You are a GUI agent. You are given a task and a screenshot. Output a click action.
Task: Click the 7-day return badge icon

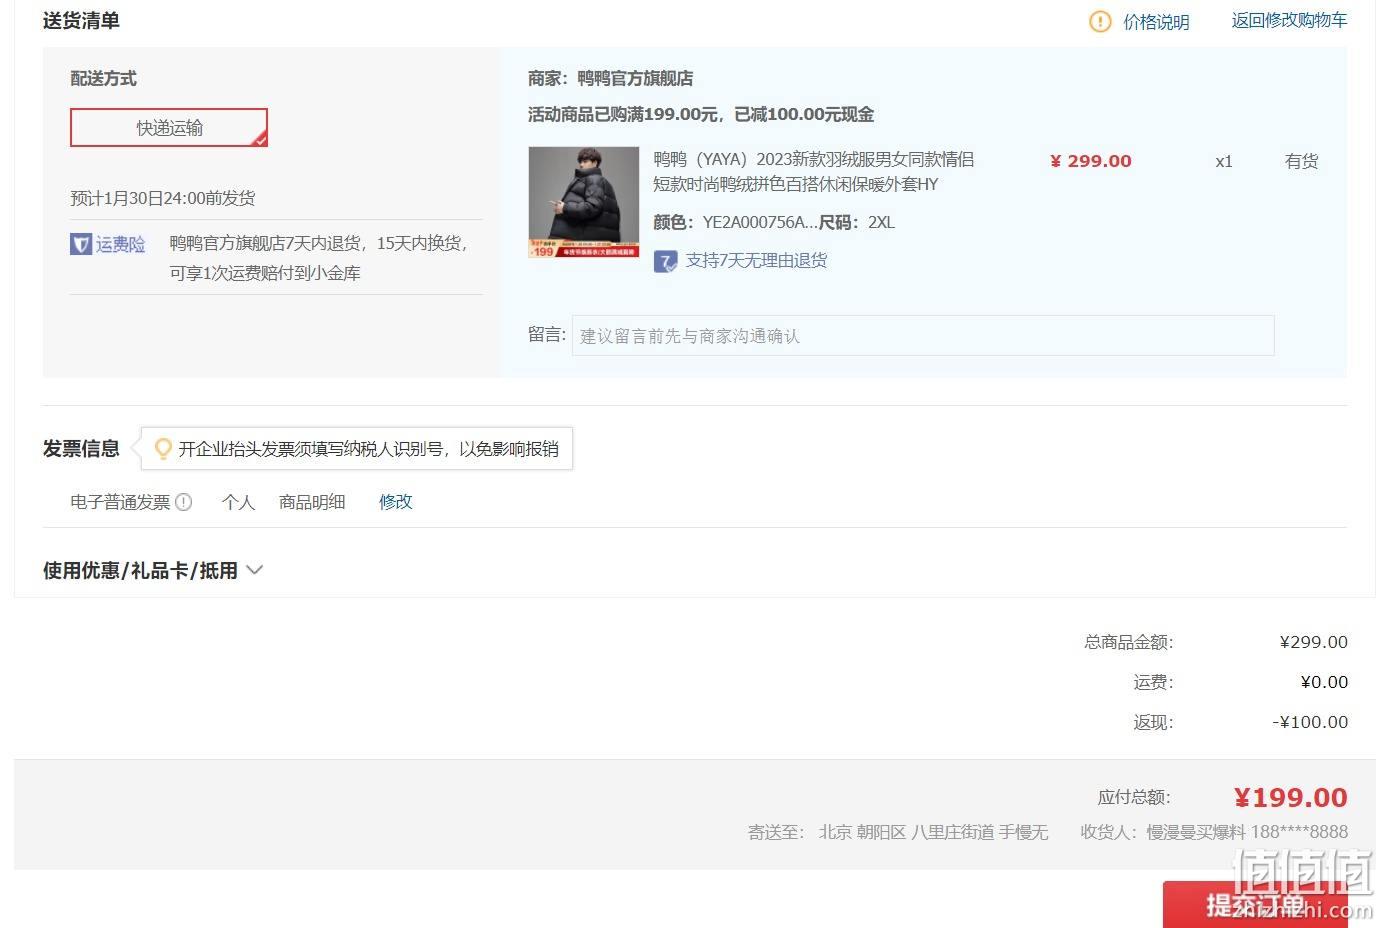coord(665,261)
